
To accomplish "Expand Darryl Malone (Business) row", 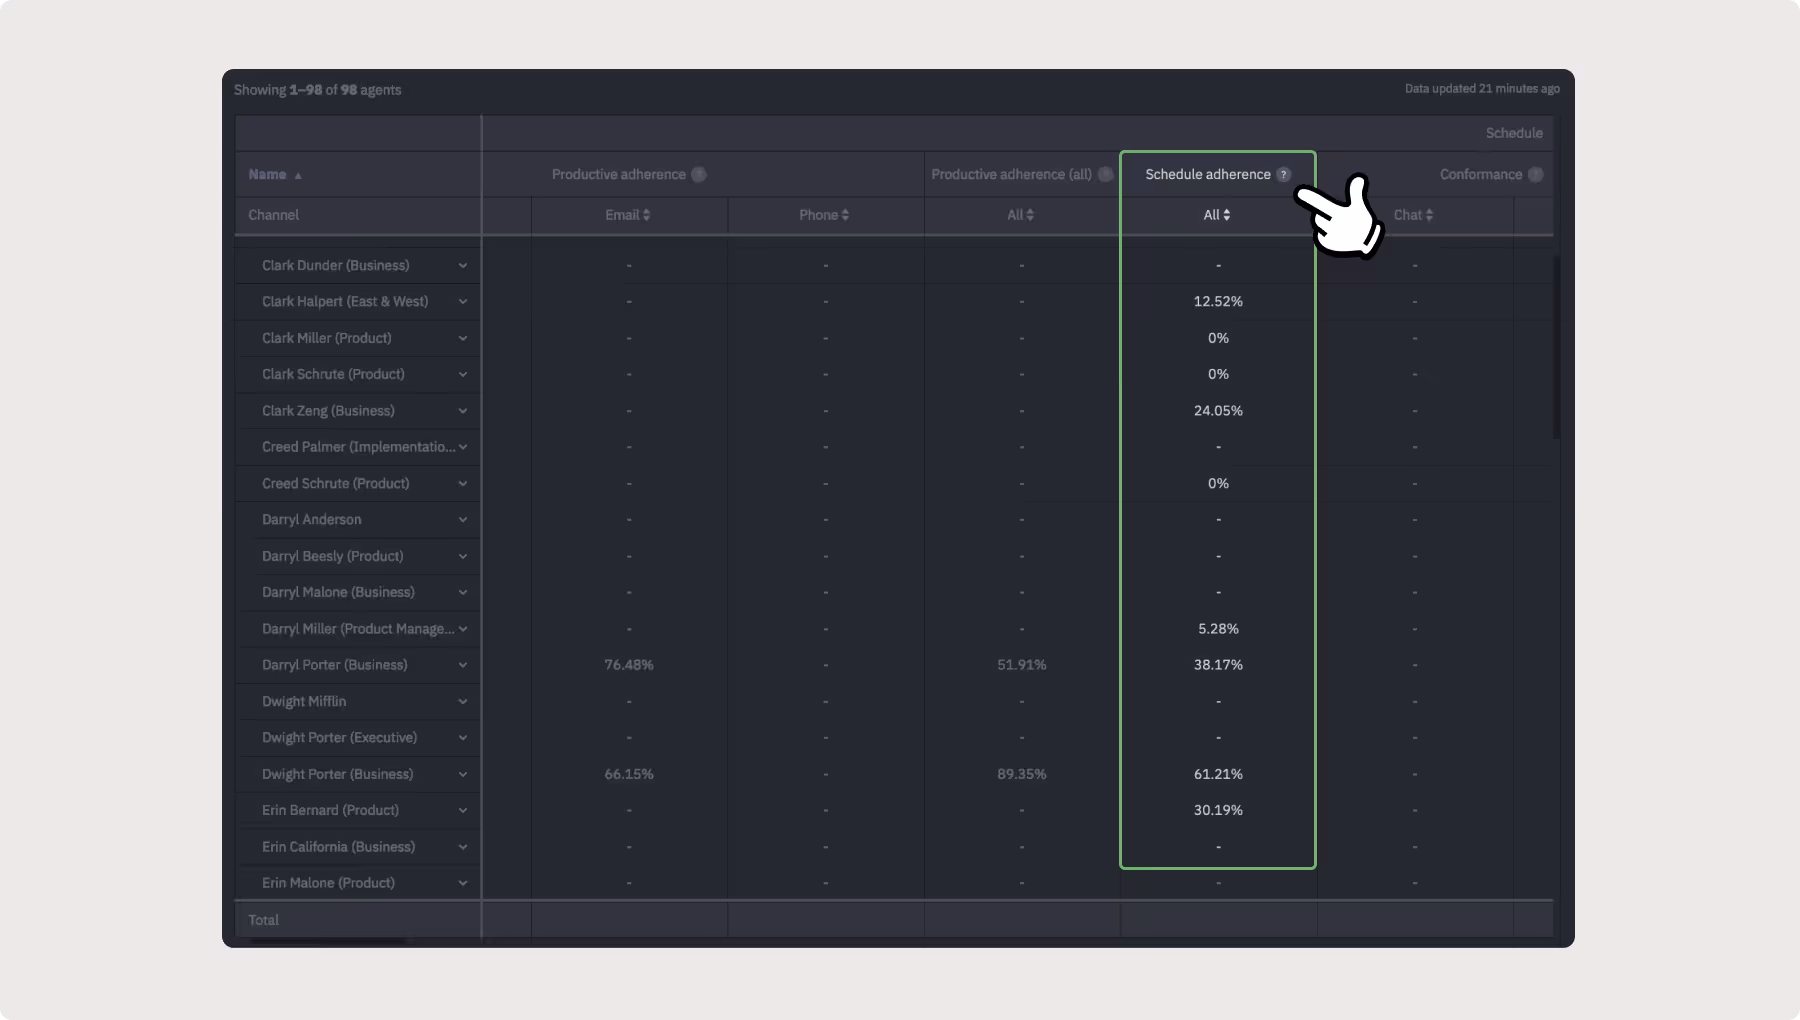I will pos(463,593).
